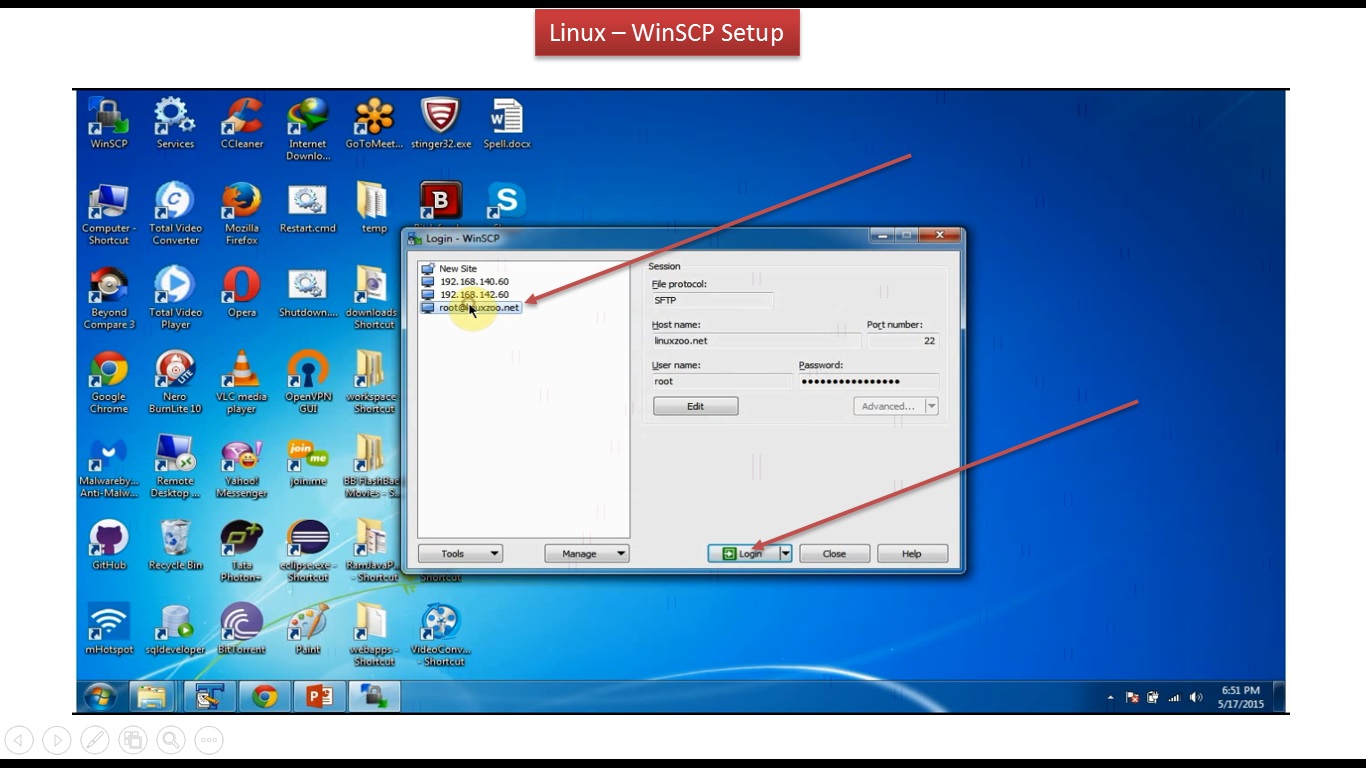
Task: Open the eclipse.exe - Shortcut desktop icon
Action: (308, 551)
